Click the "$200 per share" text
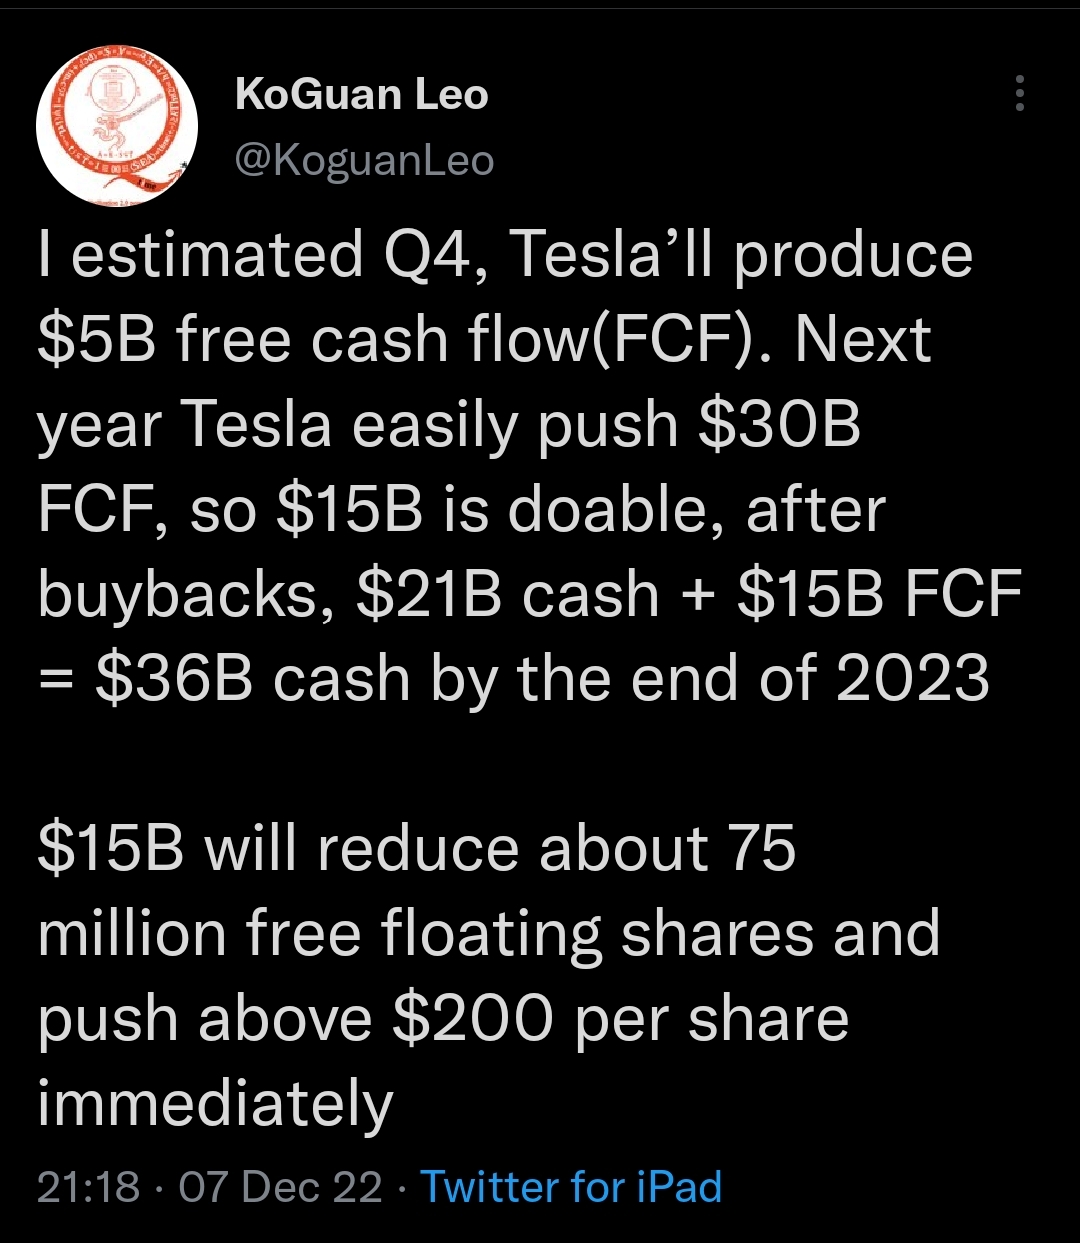 (x=621, y=1020)
